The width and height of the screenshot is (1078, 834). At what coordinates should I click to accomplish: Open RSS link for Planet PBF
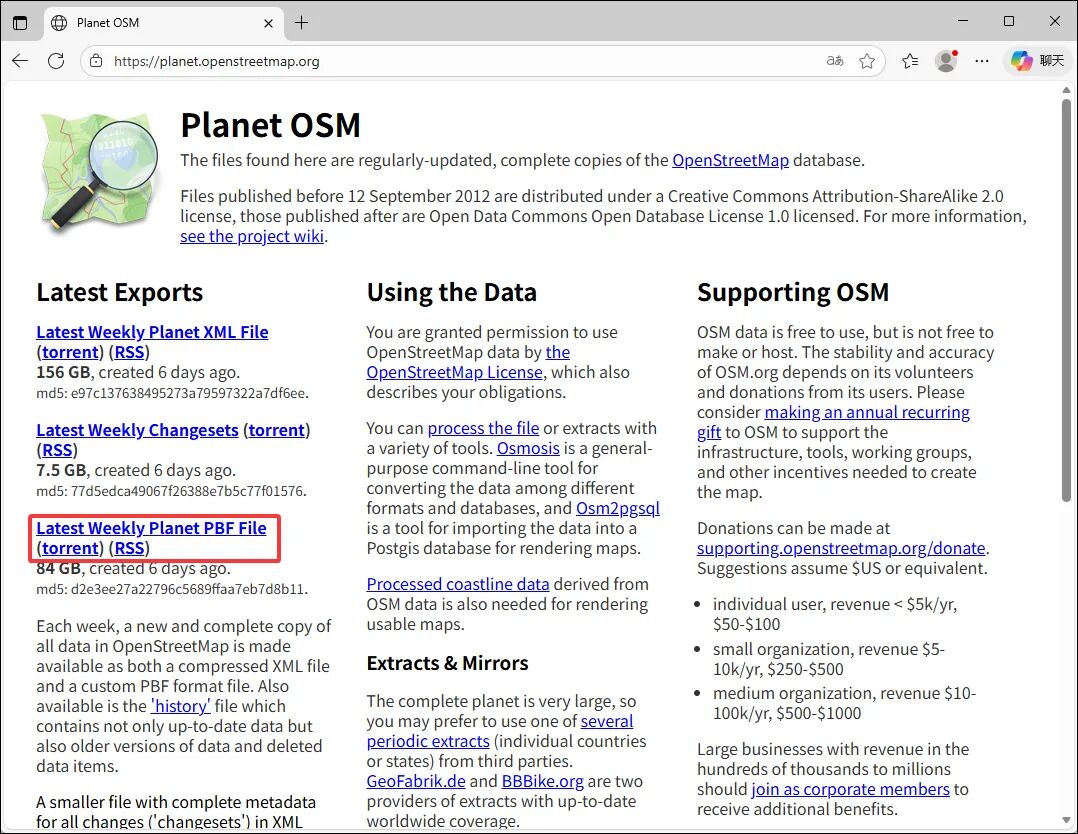129,548
